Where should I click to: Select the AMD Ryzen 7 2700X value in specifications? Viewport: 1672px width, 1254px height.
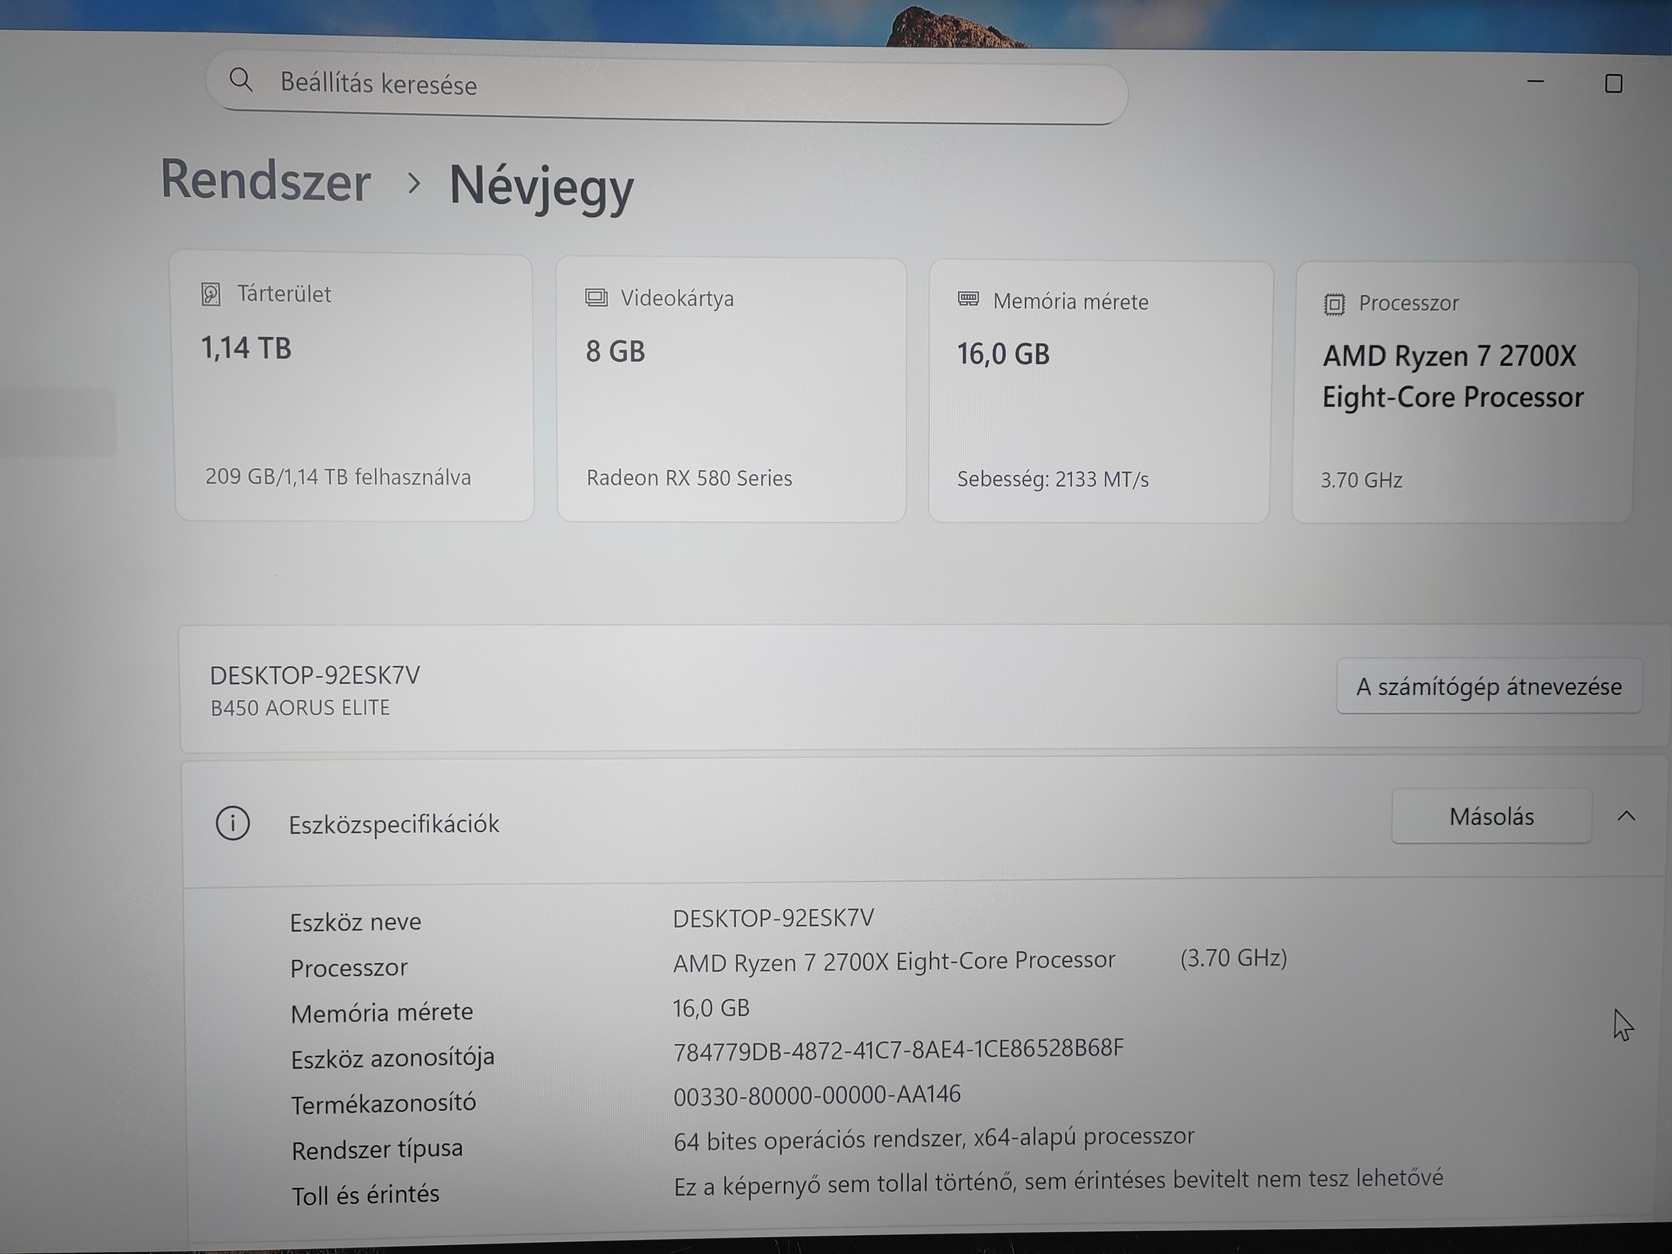894,961
